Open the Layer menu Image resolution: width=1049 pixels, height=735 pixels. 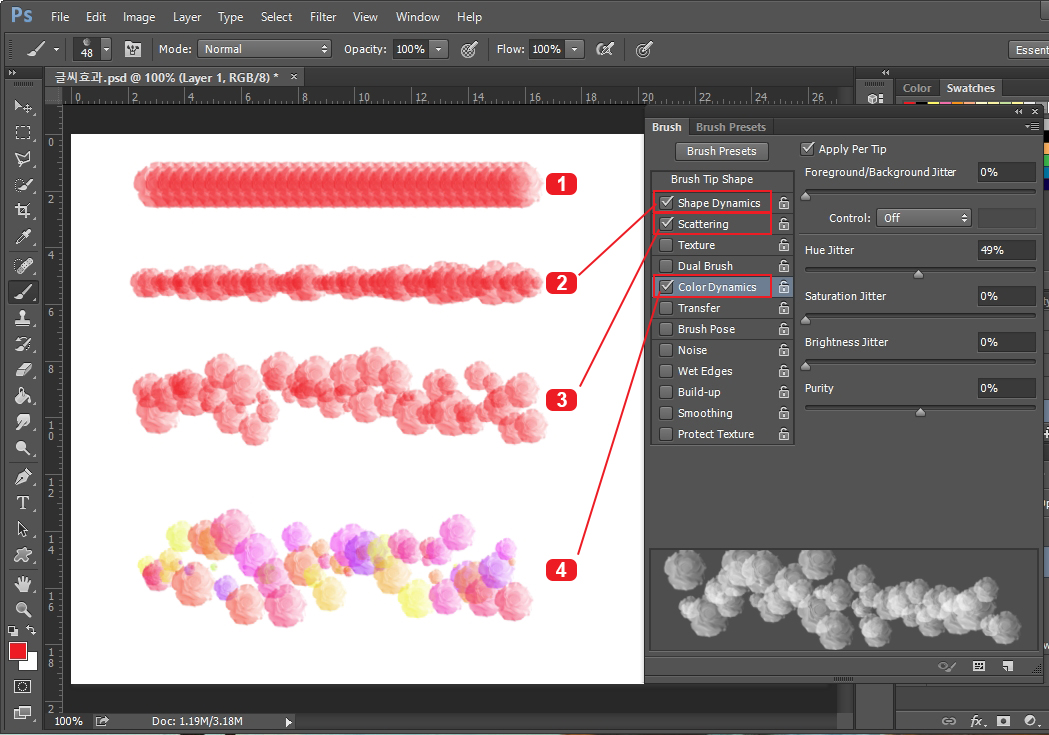coord(187,17)
